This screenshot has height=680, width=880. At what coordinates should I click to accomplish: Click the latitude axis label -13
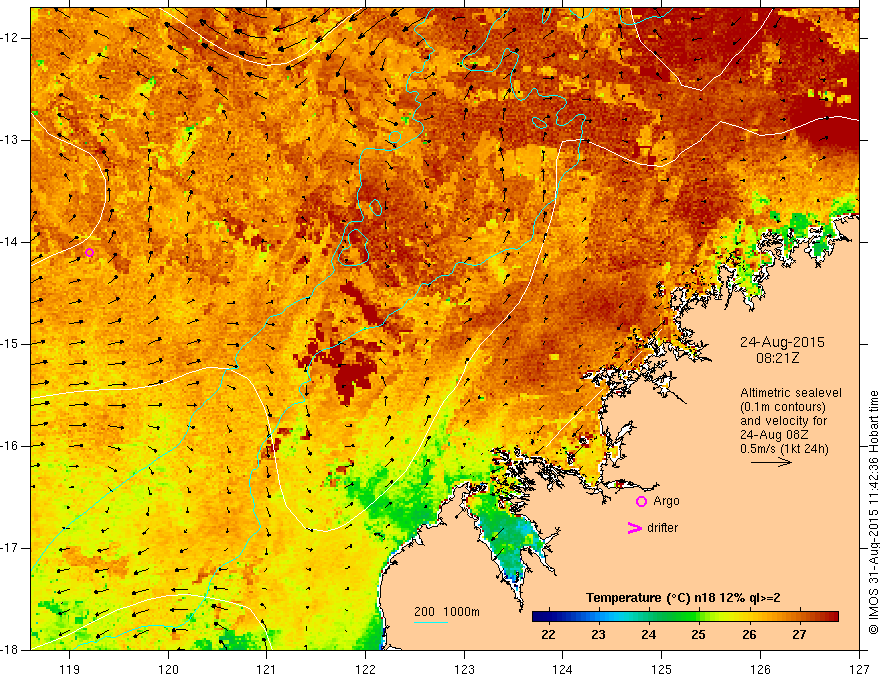pos(10,140)
